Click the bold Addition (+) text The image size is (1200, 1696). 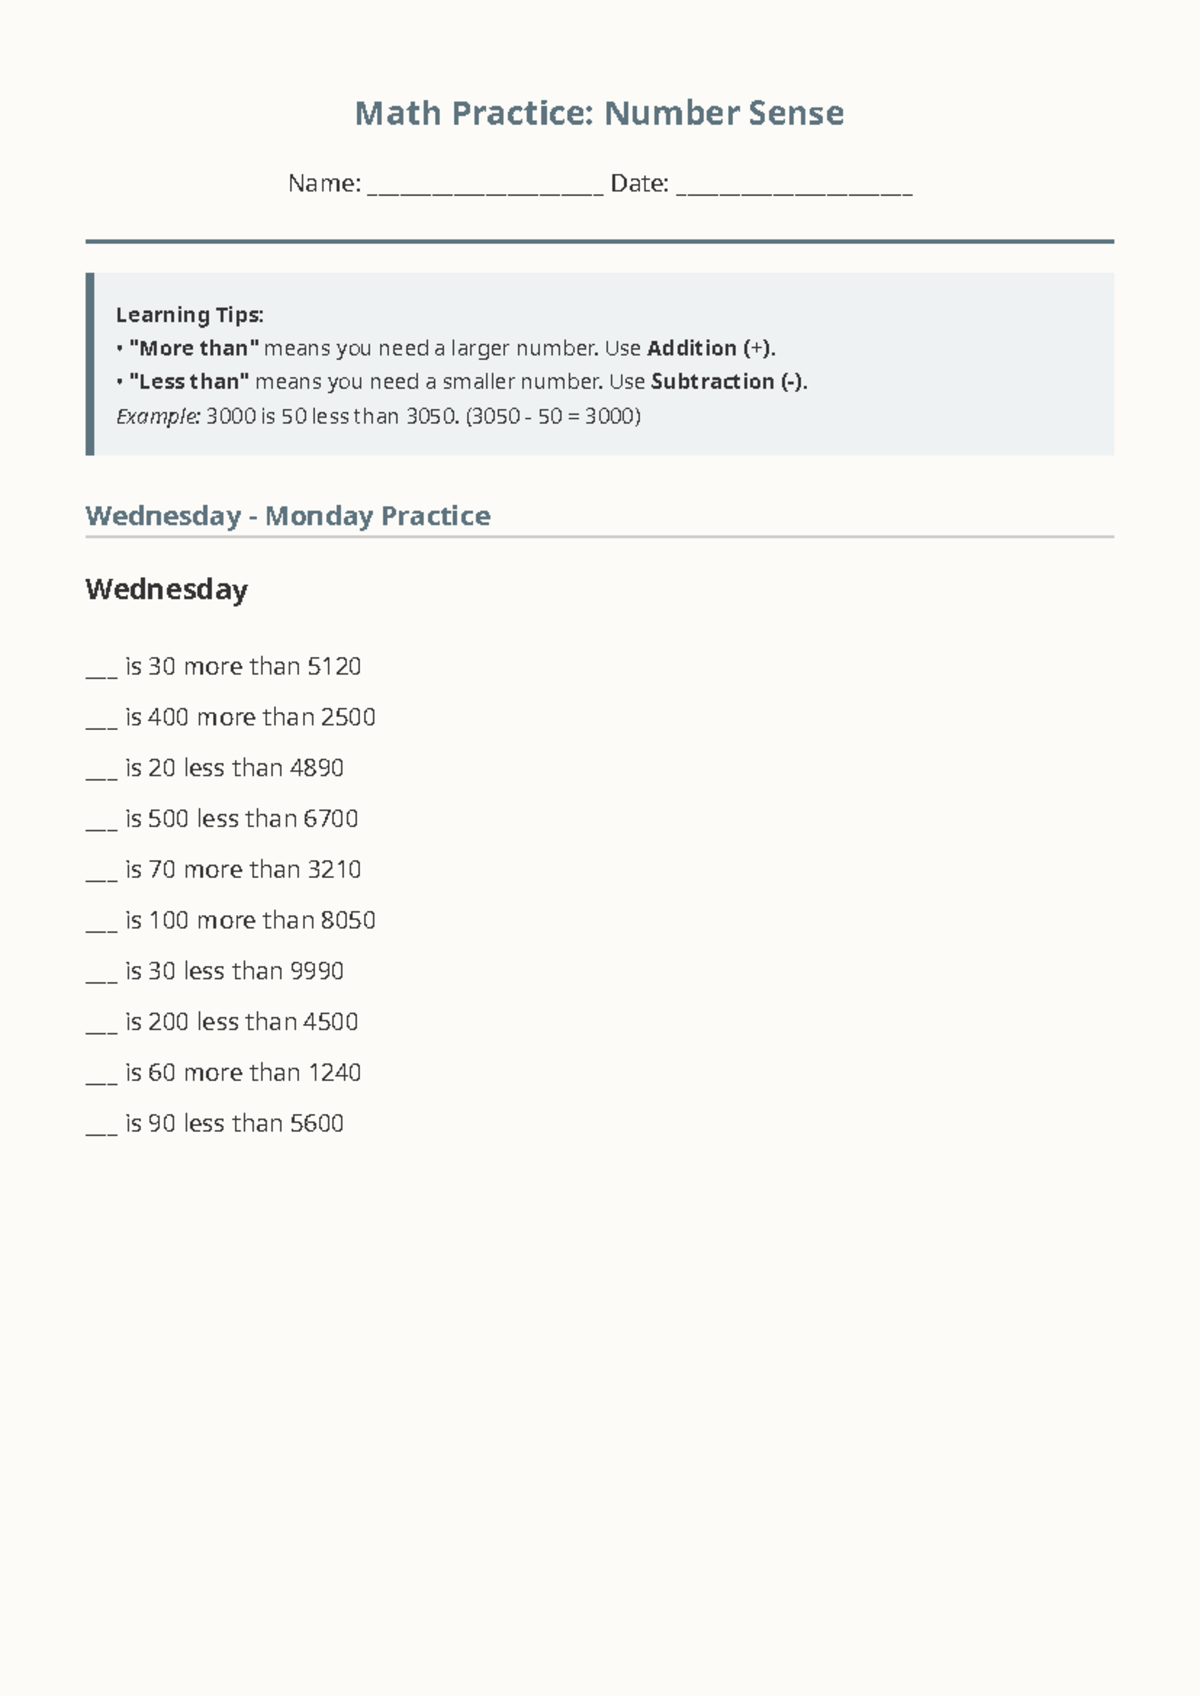(711, 348)
